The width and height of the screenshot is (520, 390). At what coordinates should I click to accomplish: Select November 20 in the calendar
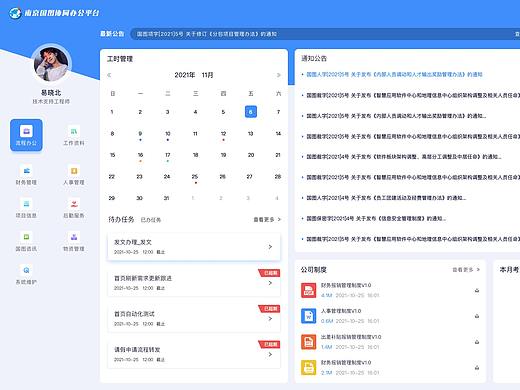click(251, 155)
